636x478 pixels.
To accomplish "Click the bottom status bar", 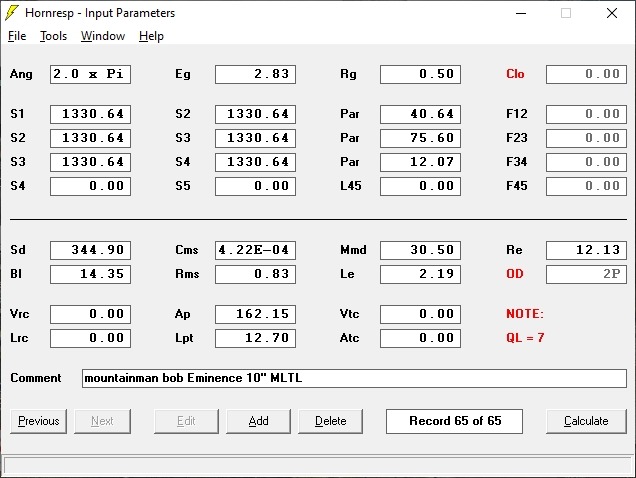I will coord(318,465).
